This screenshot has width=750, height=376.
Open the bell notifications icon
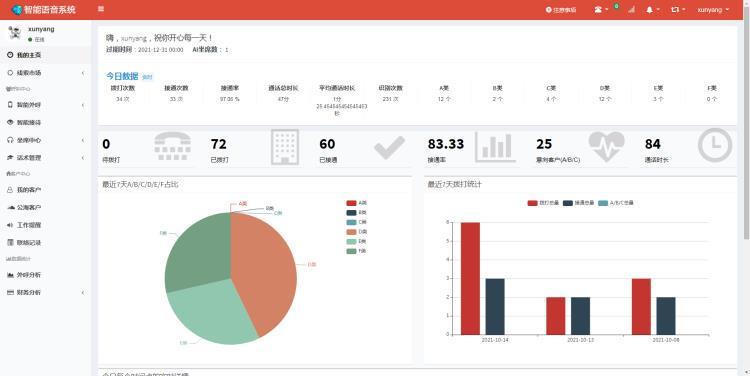pyautogui.click(x=650, y=10)
